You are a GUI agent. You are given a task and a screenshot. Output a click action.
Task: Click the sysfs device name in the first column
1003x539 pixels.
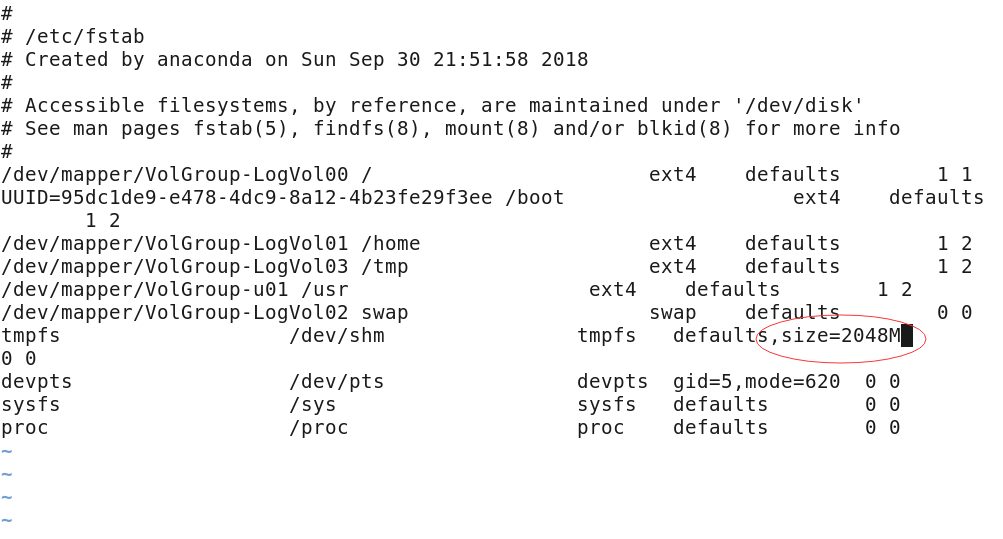click(x=31, y=405)
